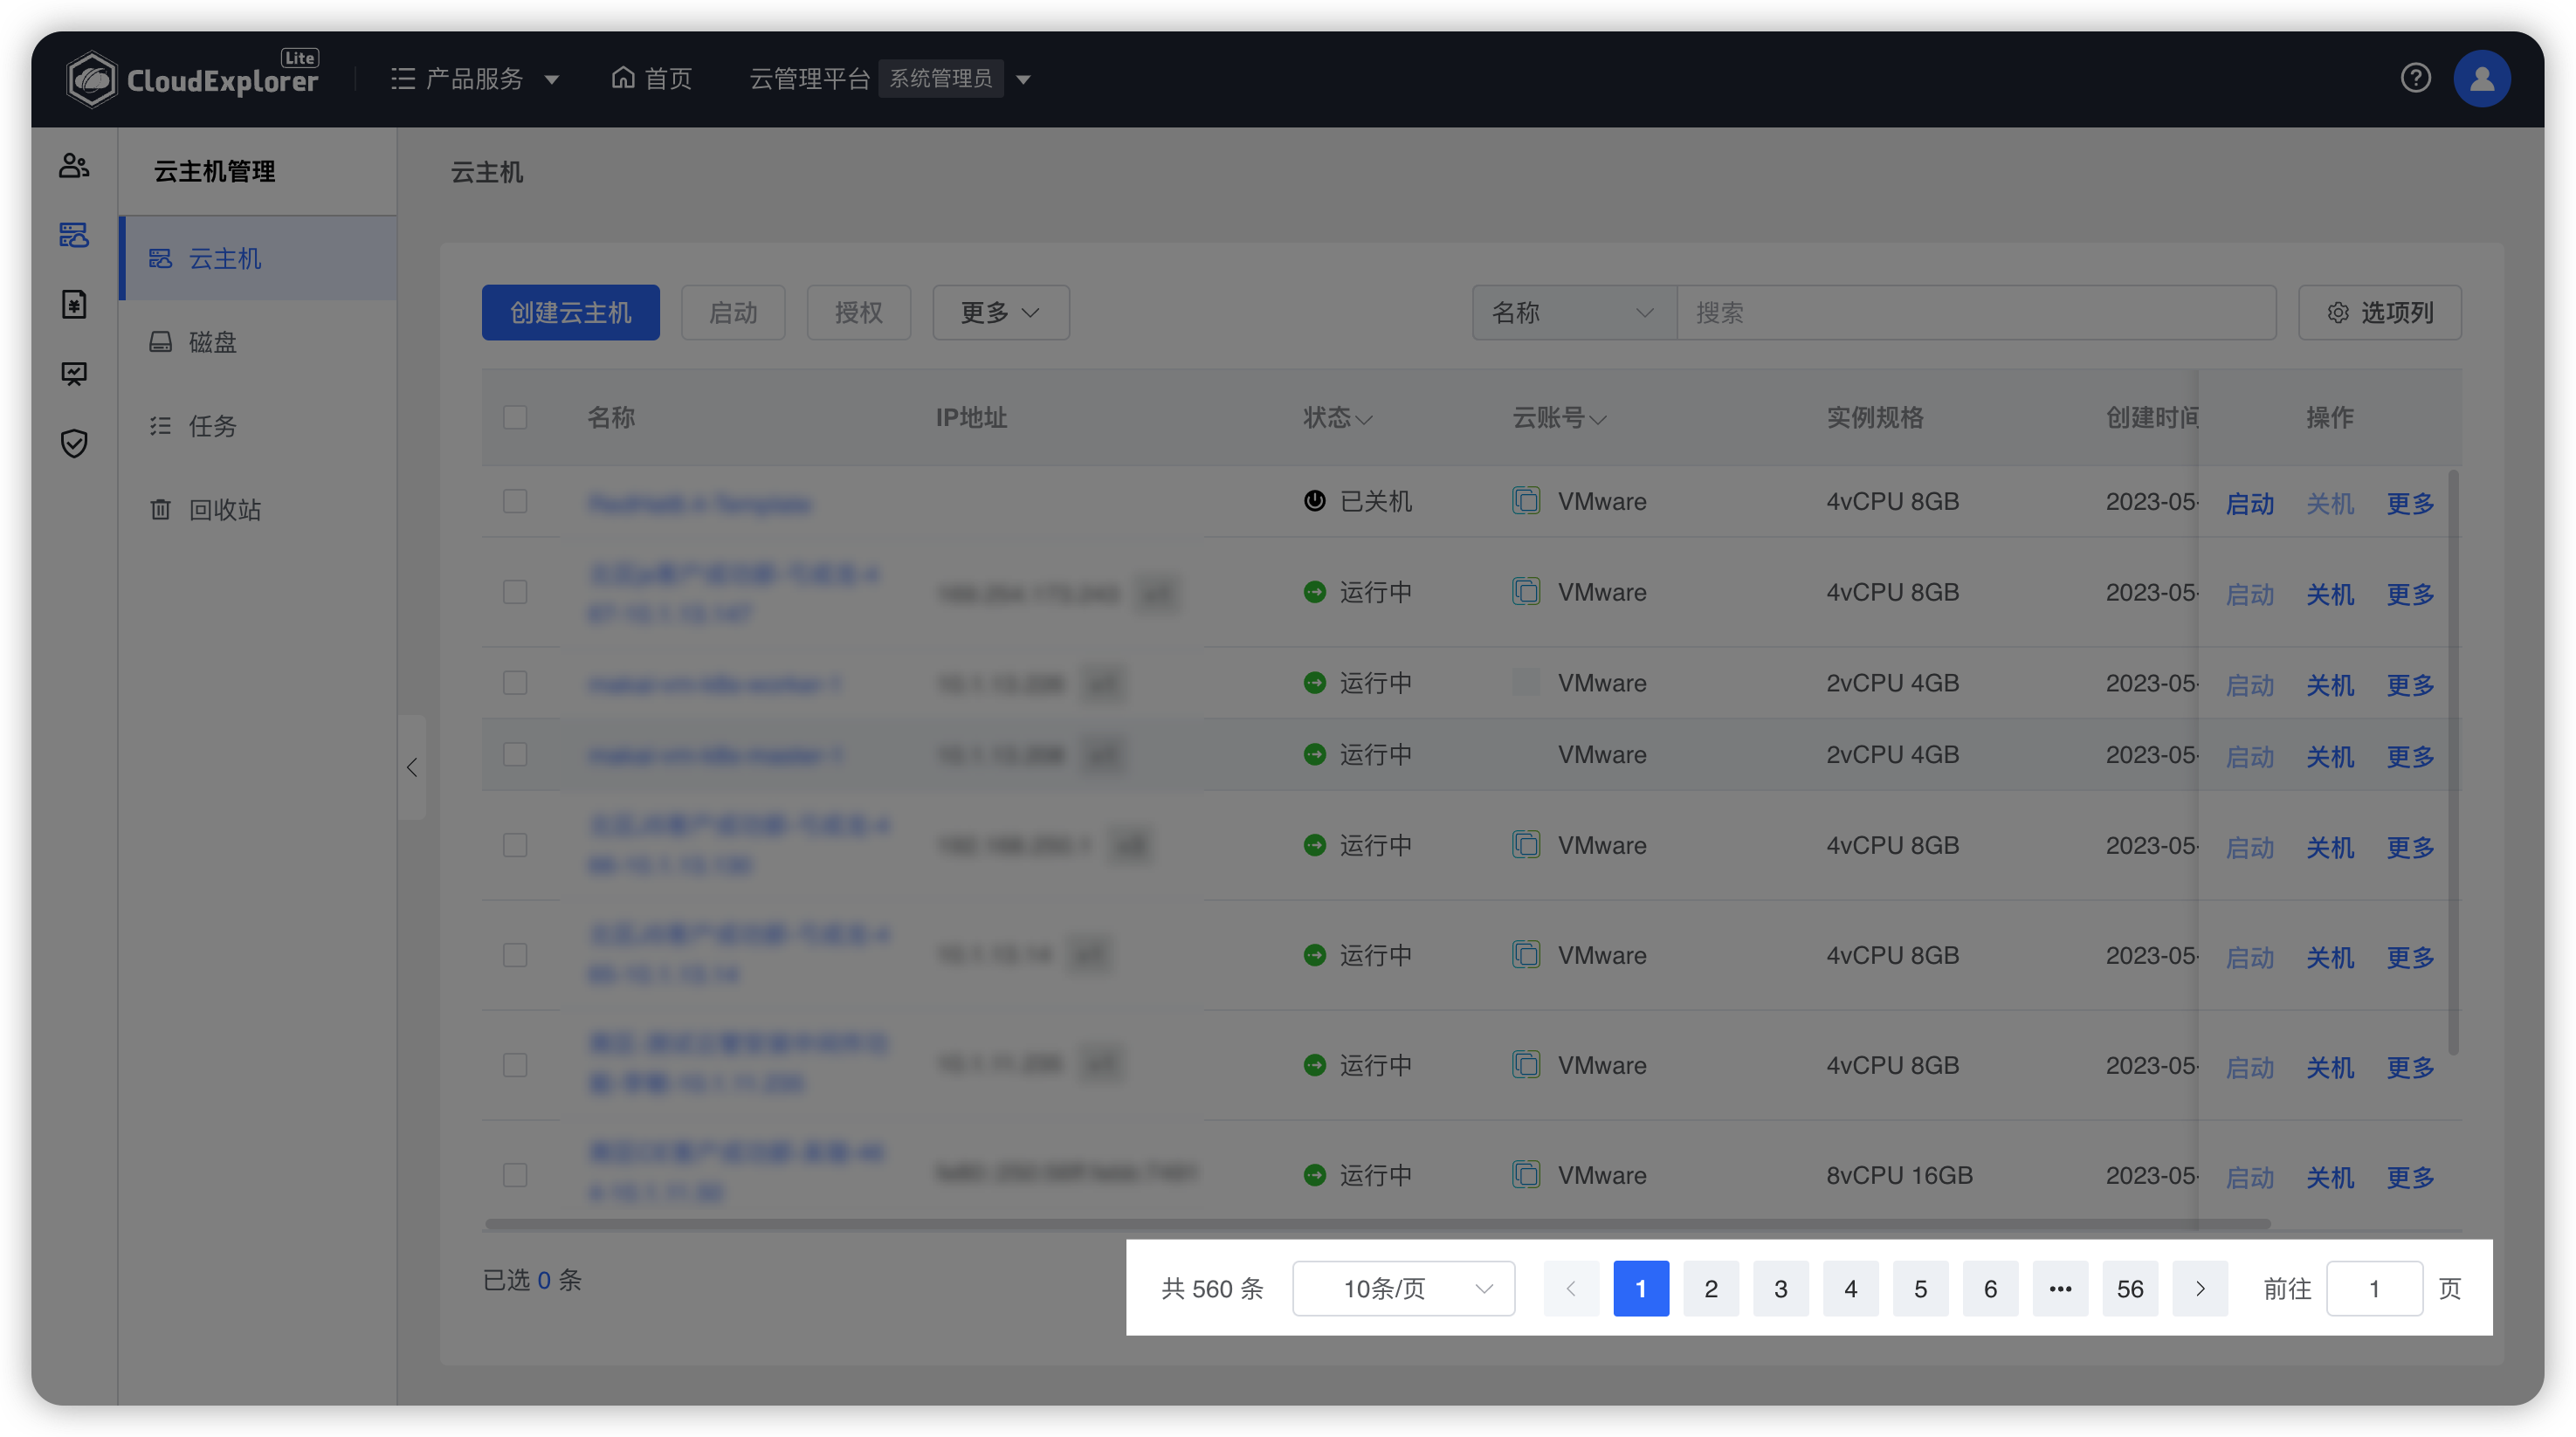Viewport: 2576px width, 1437px height.
Task: Open the user avatar in the top bar
Action: 2483,78
